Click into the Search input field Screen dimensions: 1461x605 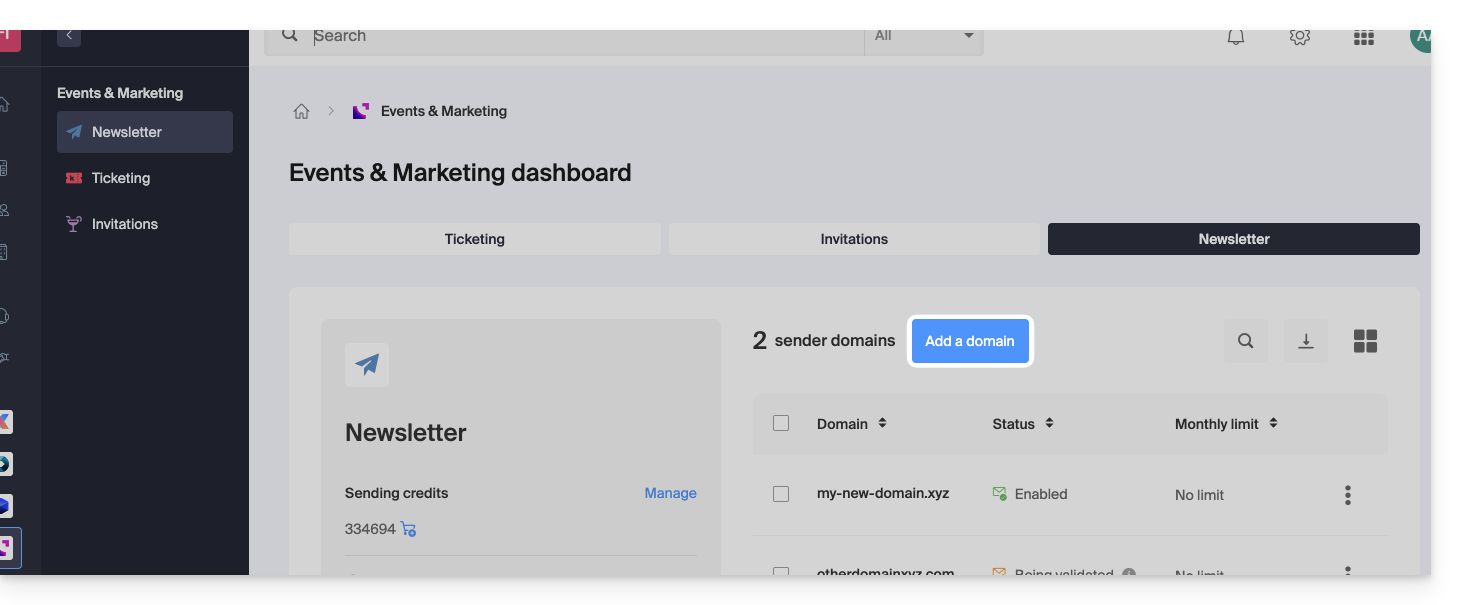(x=580, y=36)
